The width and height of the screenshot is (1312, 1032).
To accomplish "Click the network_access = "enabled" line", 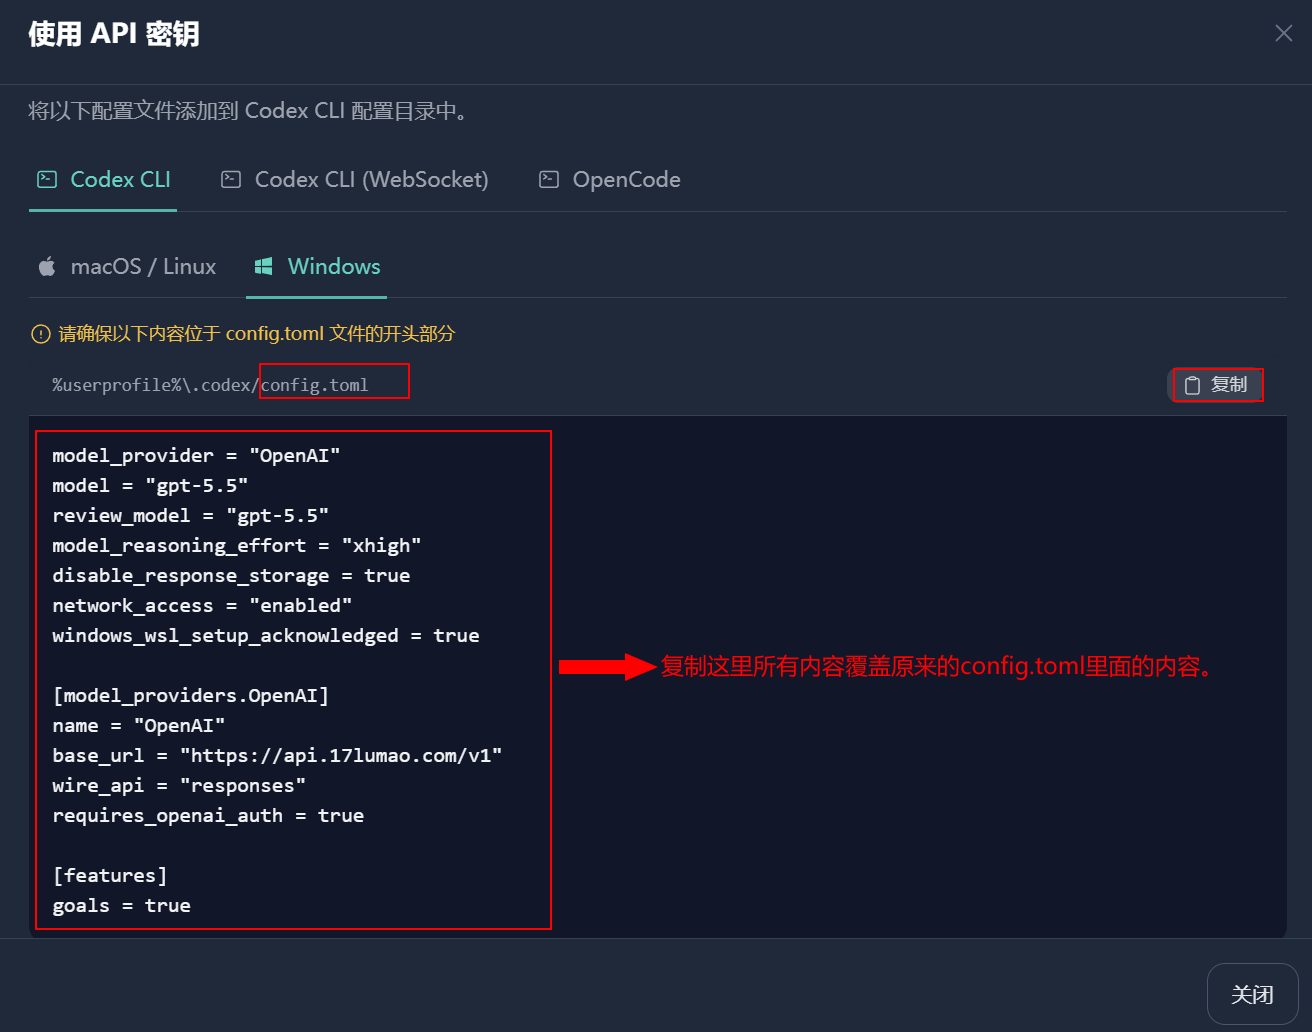I will [202, 606].
